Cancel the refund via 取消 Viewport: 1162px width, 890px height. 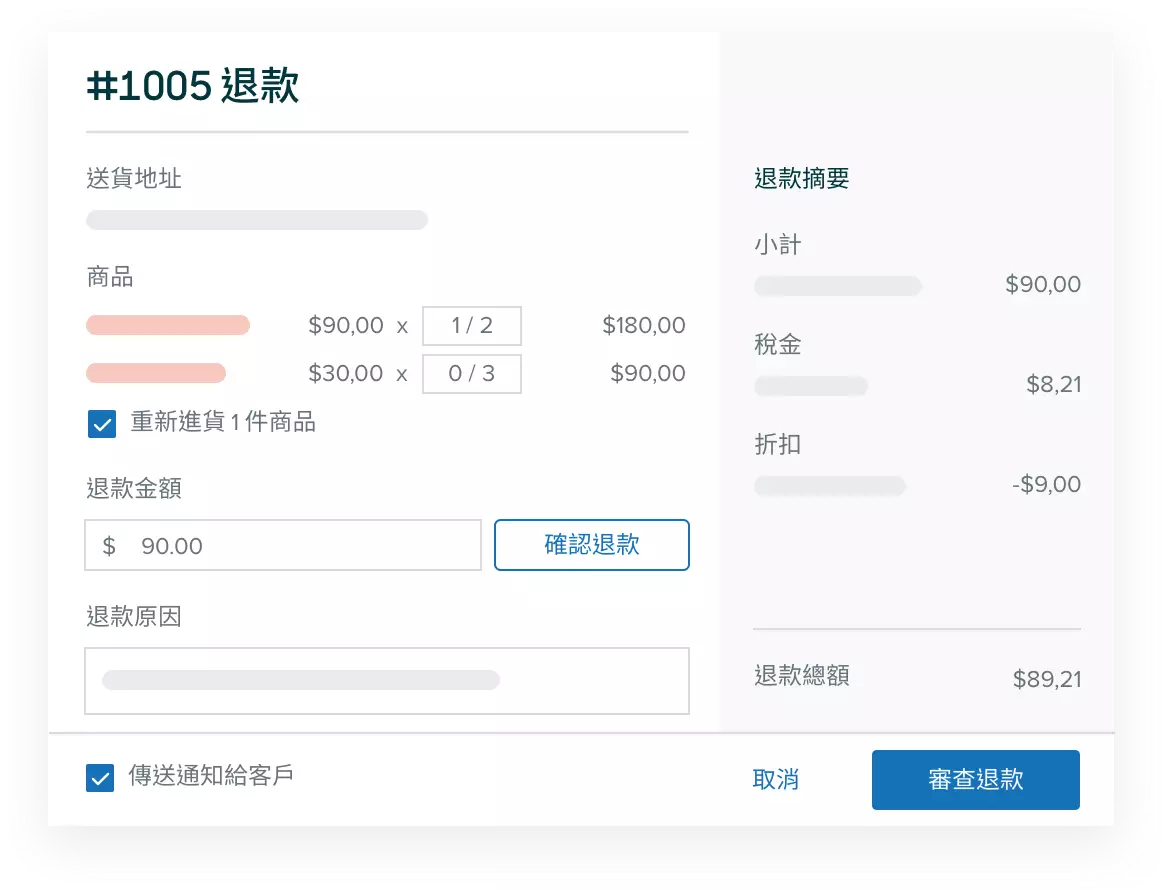point(775,780)
